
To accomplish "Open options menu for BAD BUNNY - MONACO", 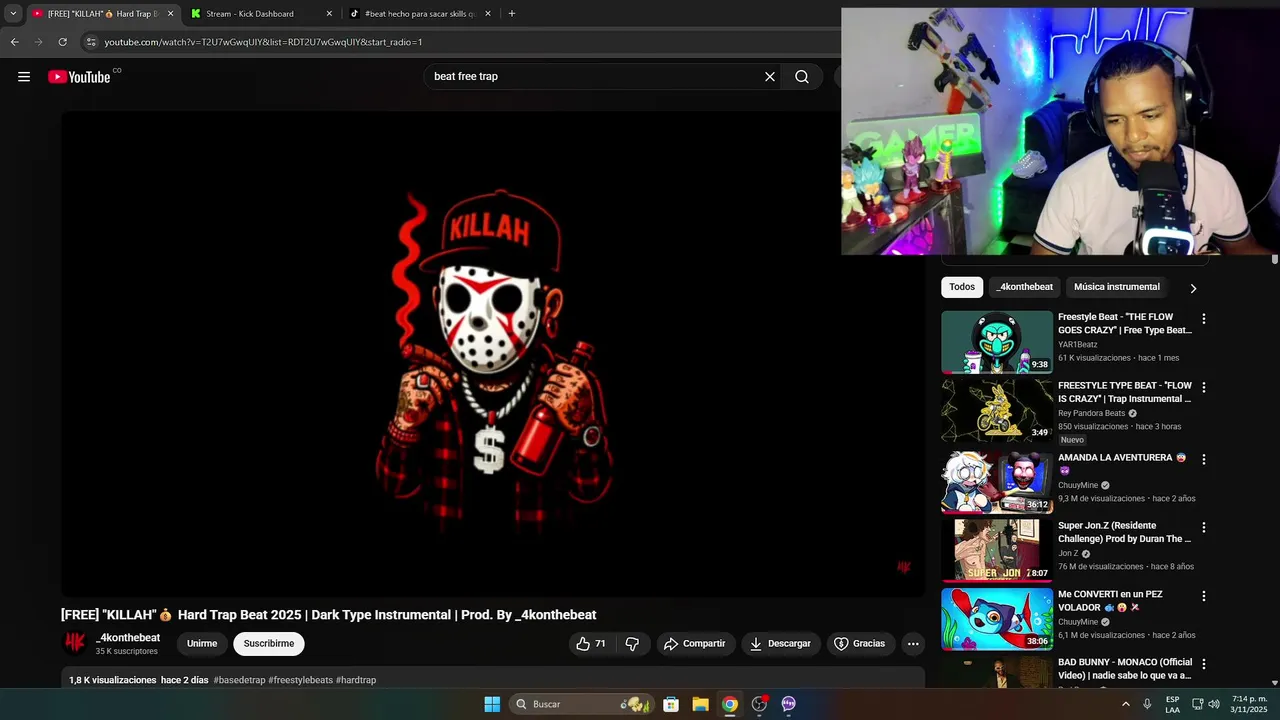I will point(1203,664).
